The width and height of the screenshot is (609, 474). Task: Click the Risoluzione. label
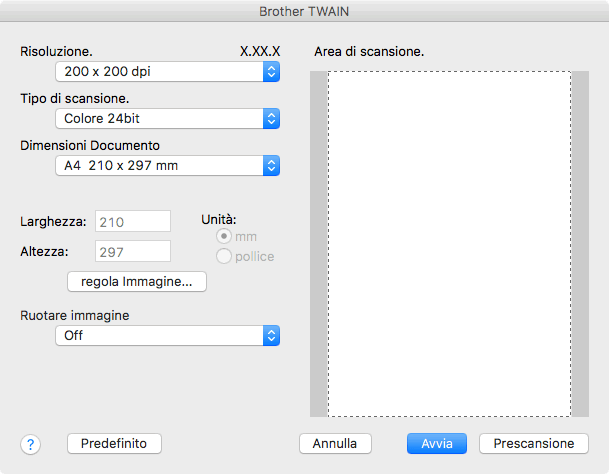(x=56, y=51)
